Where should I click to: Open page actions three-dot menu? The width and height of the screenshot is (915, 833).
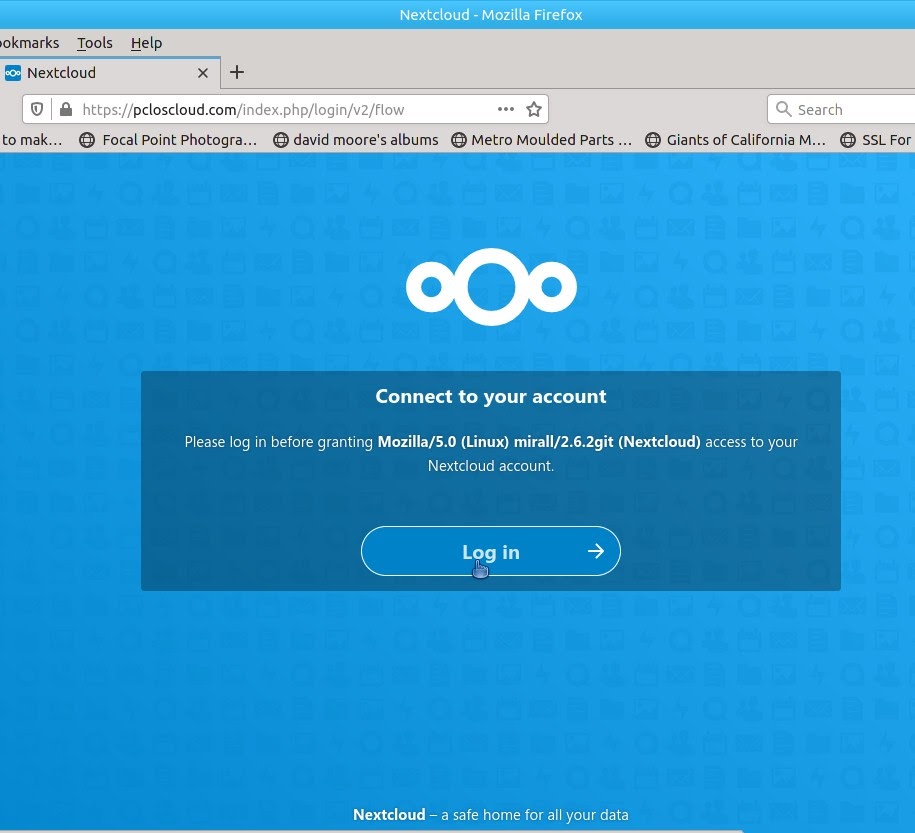[506, 109]
